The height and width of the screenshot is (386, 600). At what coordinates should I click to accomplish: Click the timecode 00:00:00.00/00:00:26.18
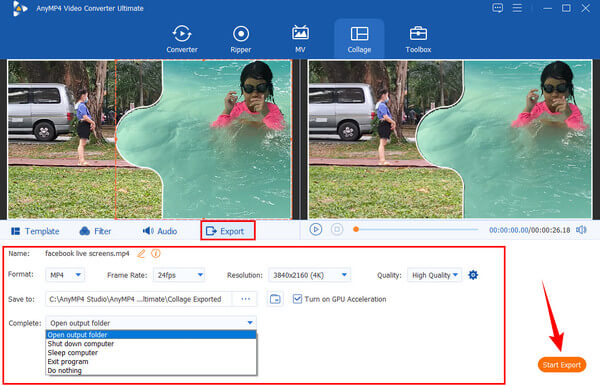pos(530,230)
